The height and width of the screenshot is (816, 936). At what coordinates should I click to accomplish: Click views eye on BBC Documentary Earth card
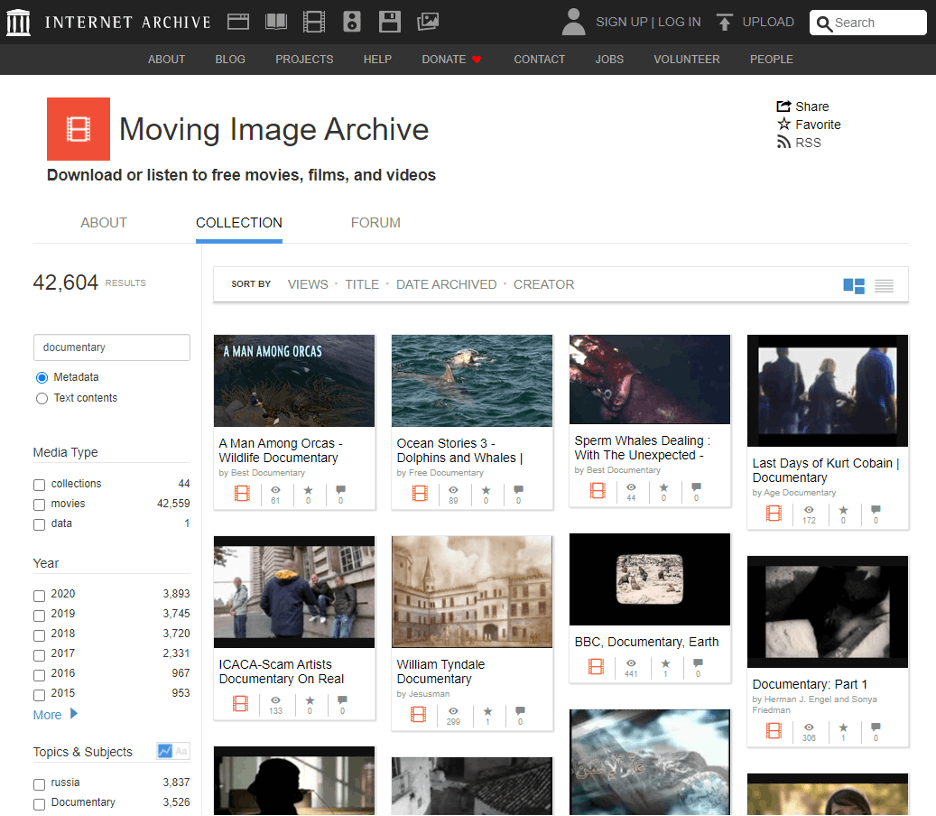(x=631, y=663)
